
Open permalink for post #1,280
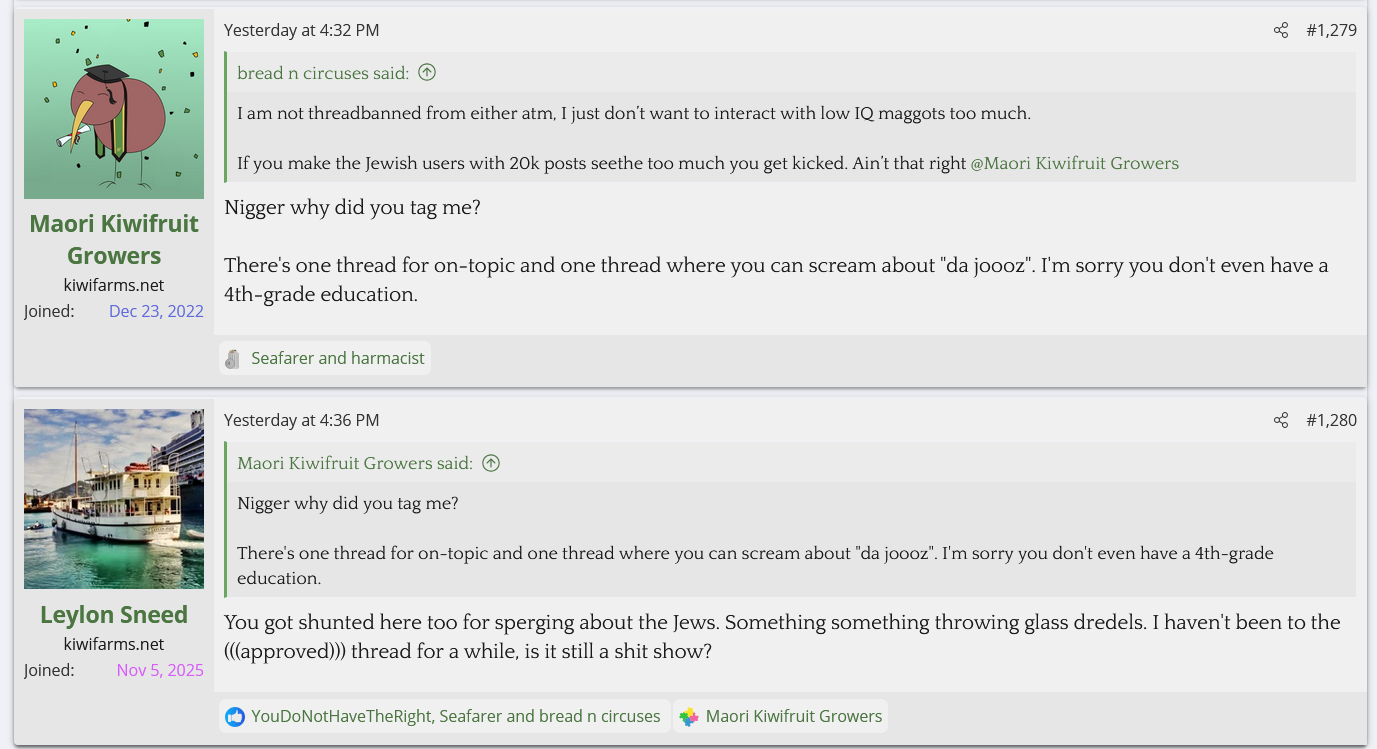1331,420
